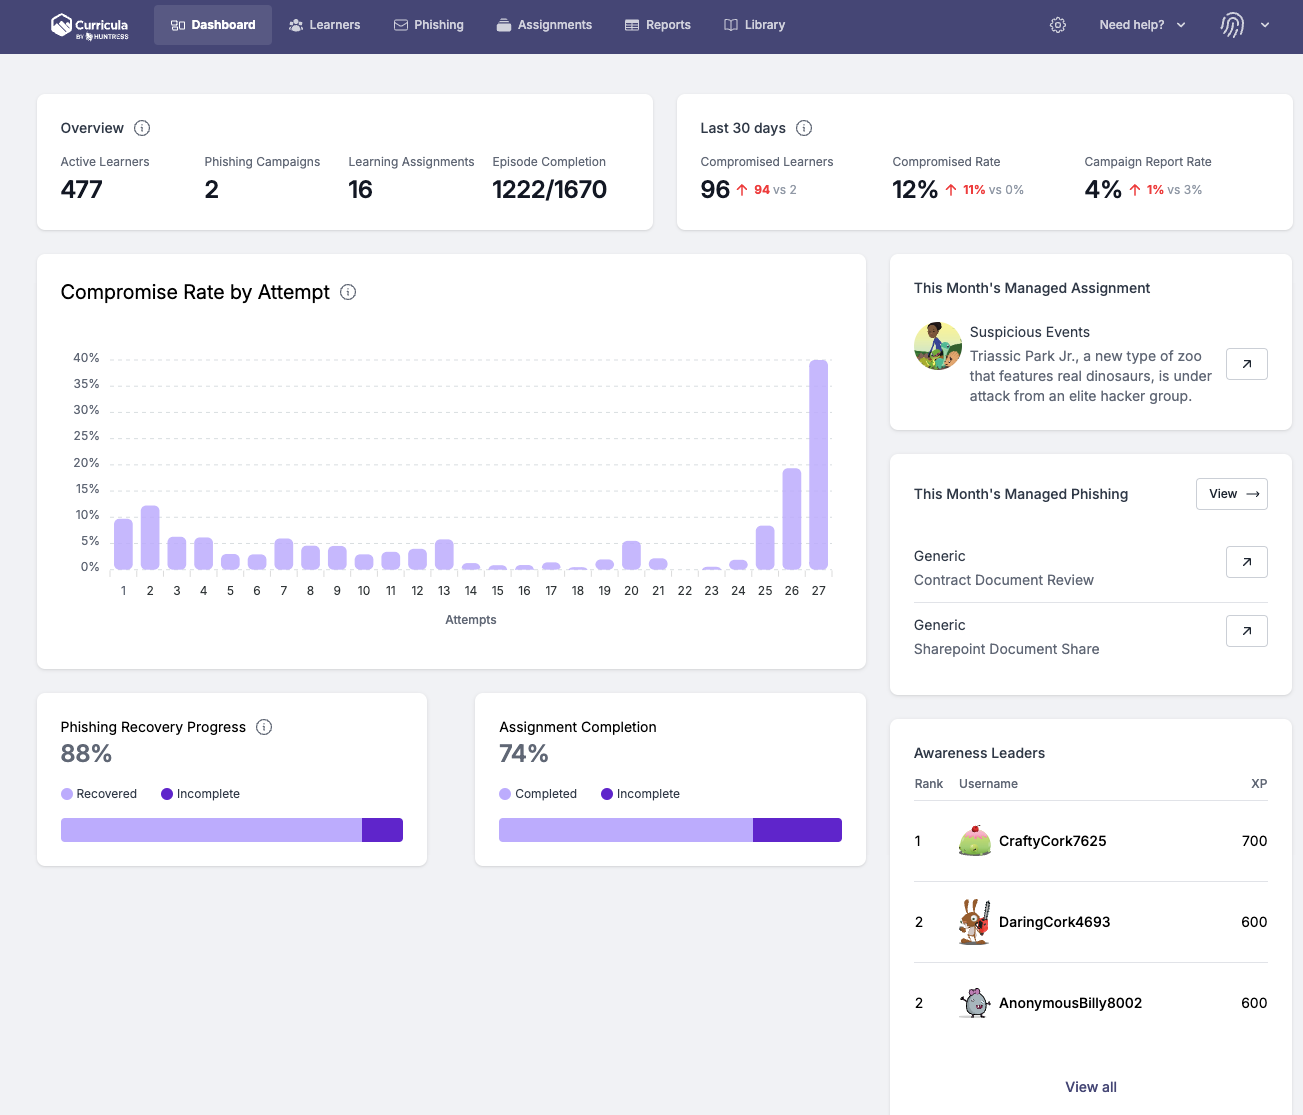Navigate to the Reports tab

tap(657, 24)
